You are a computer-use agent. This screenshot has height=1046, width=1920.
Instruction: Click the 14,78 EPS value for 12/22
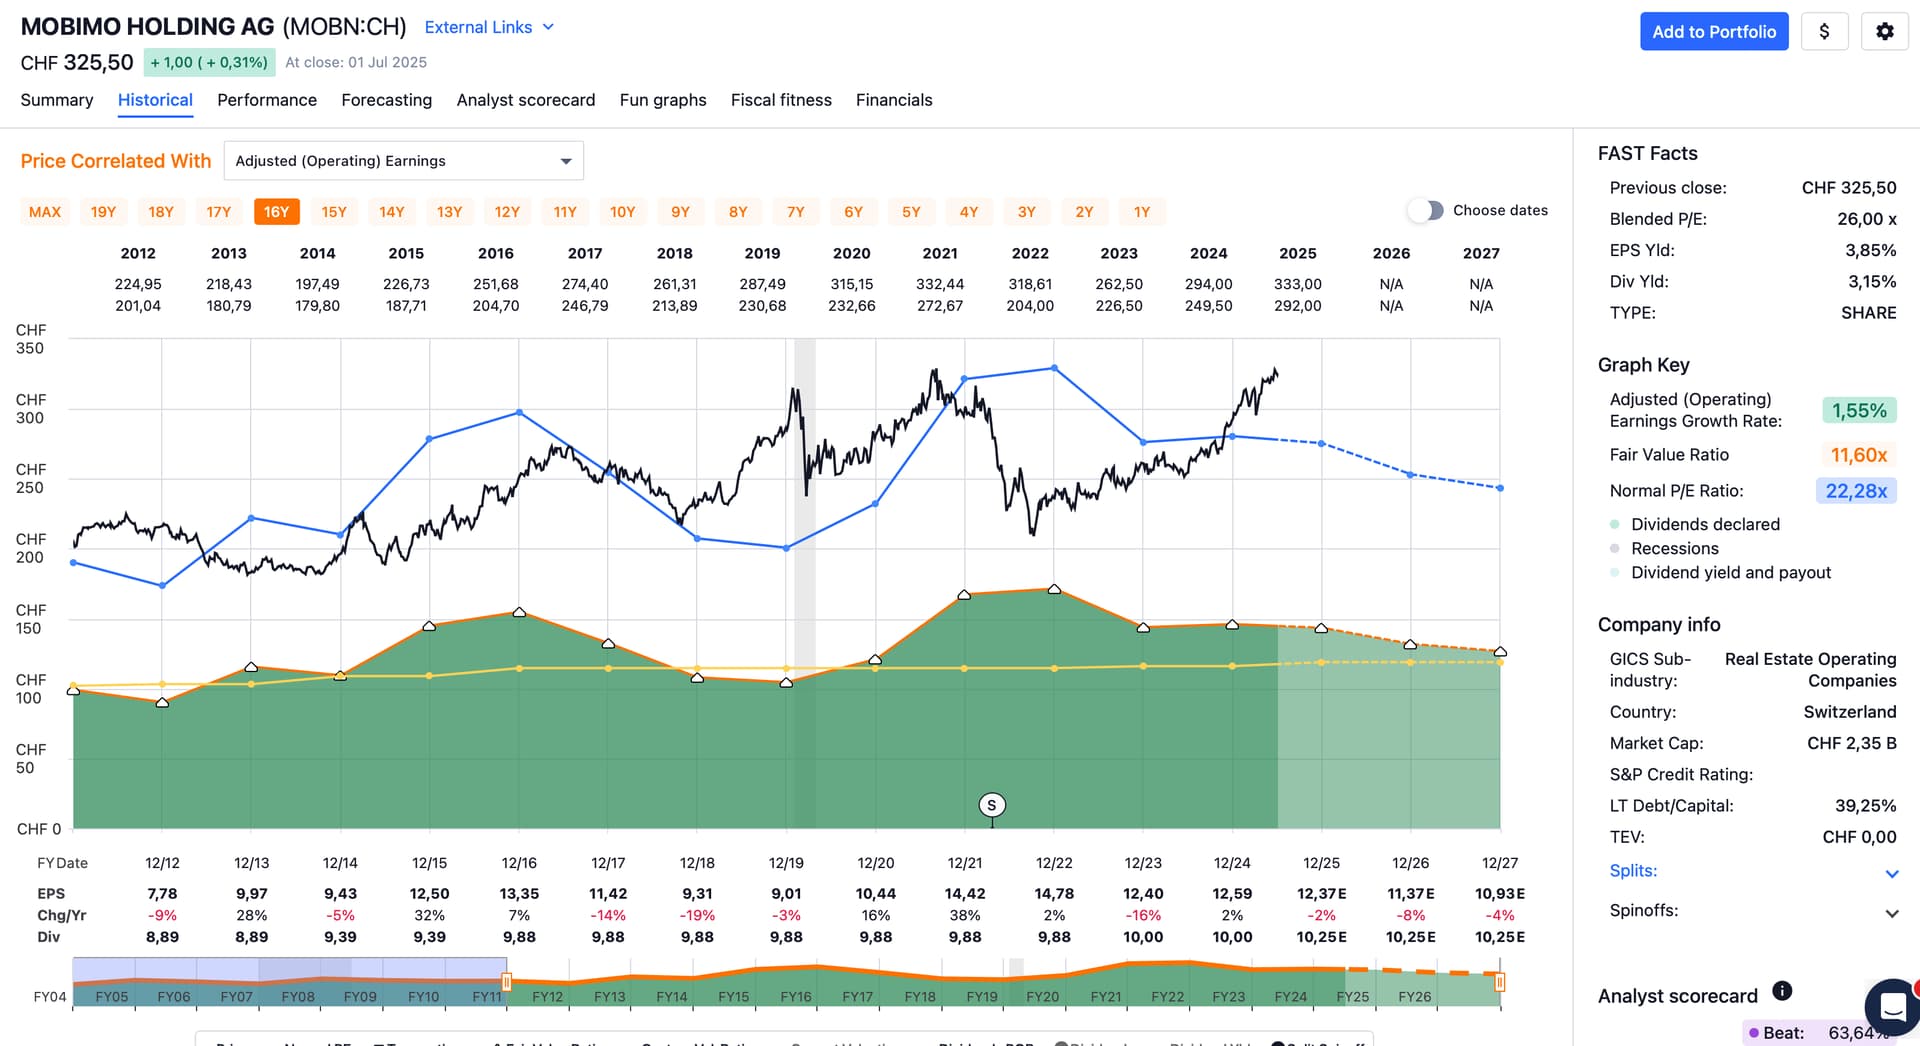point(1054,894)
